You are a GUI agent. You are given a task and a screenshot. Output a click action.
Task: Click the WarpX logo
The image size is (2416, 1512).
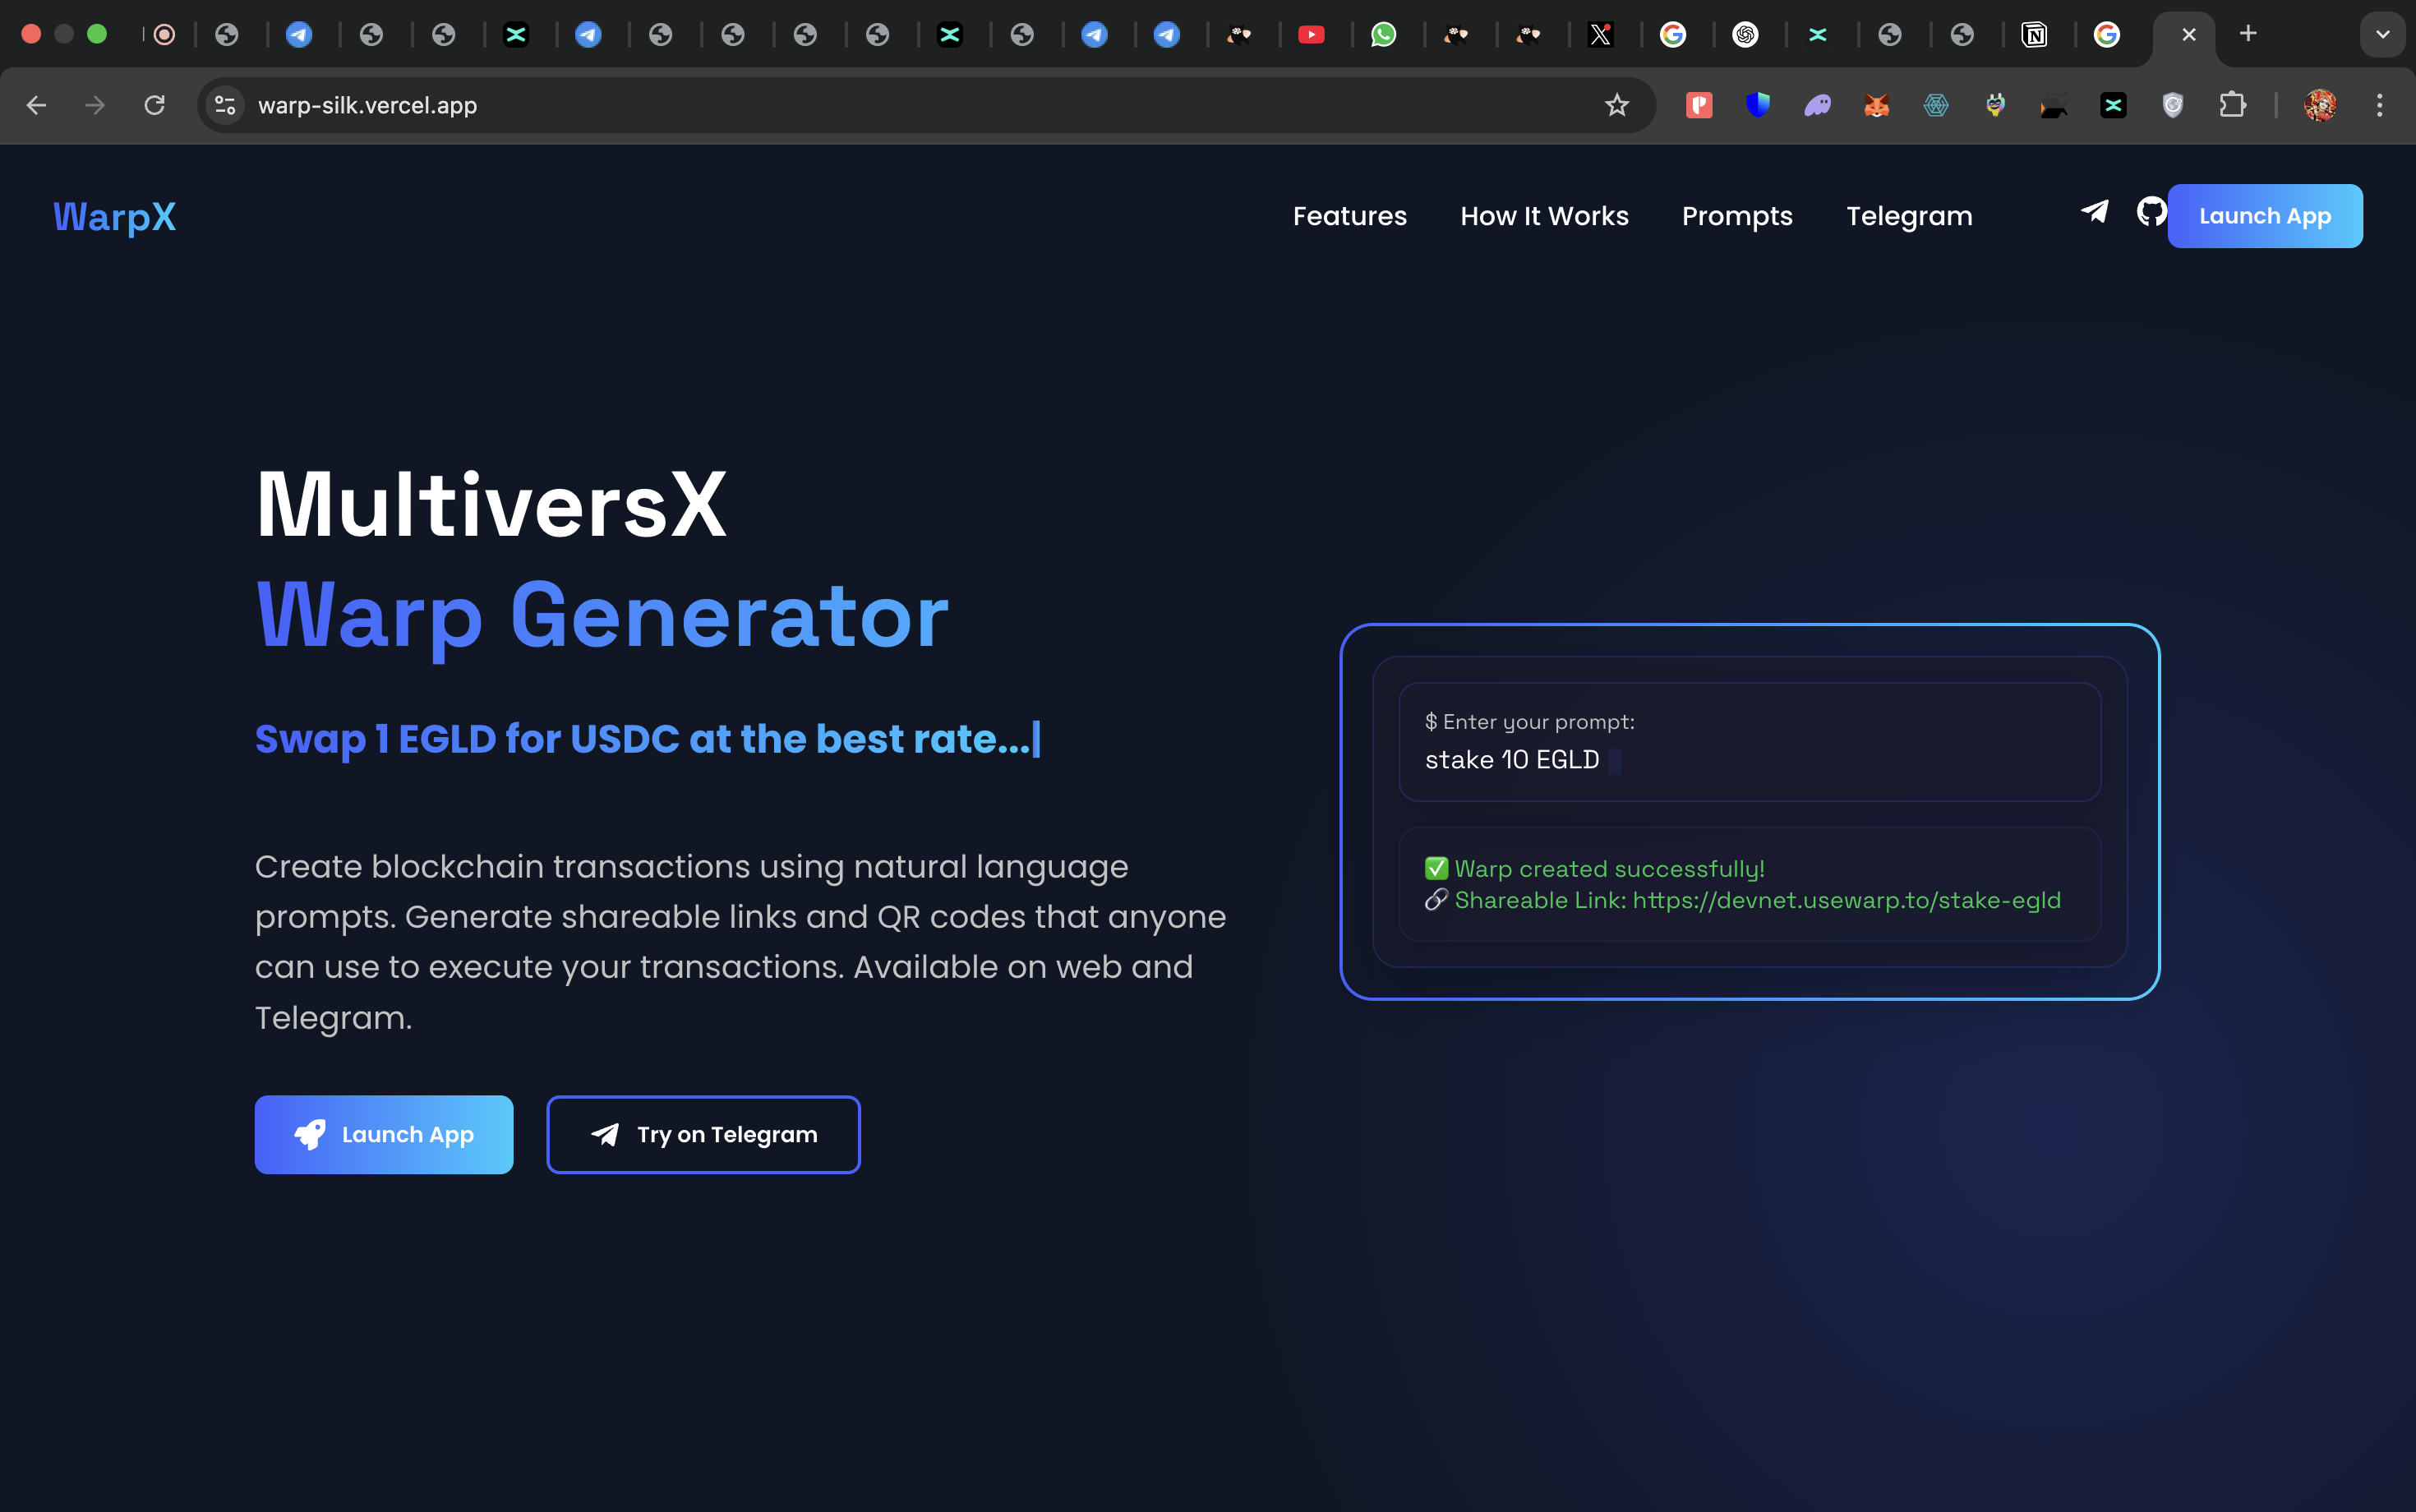113,216
